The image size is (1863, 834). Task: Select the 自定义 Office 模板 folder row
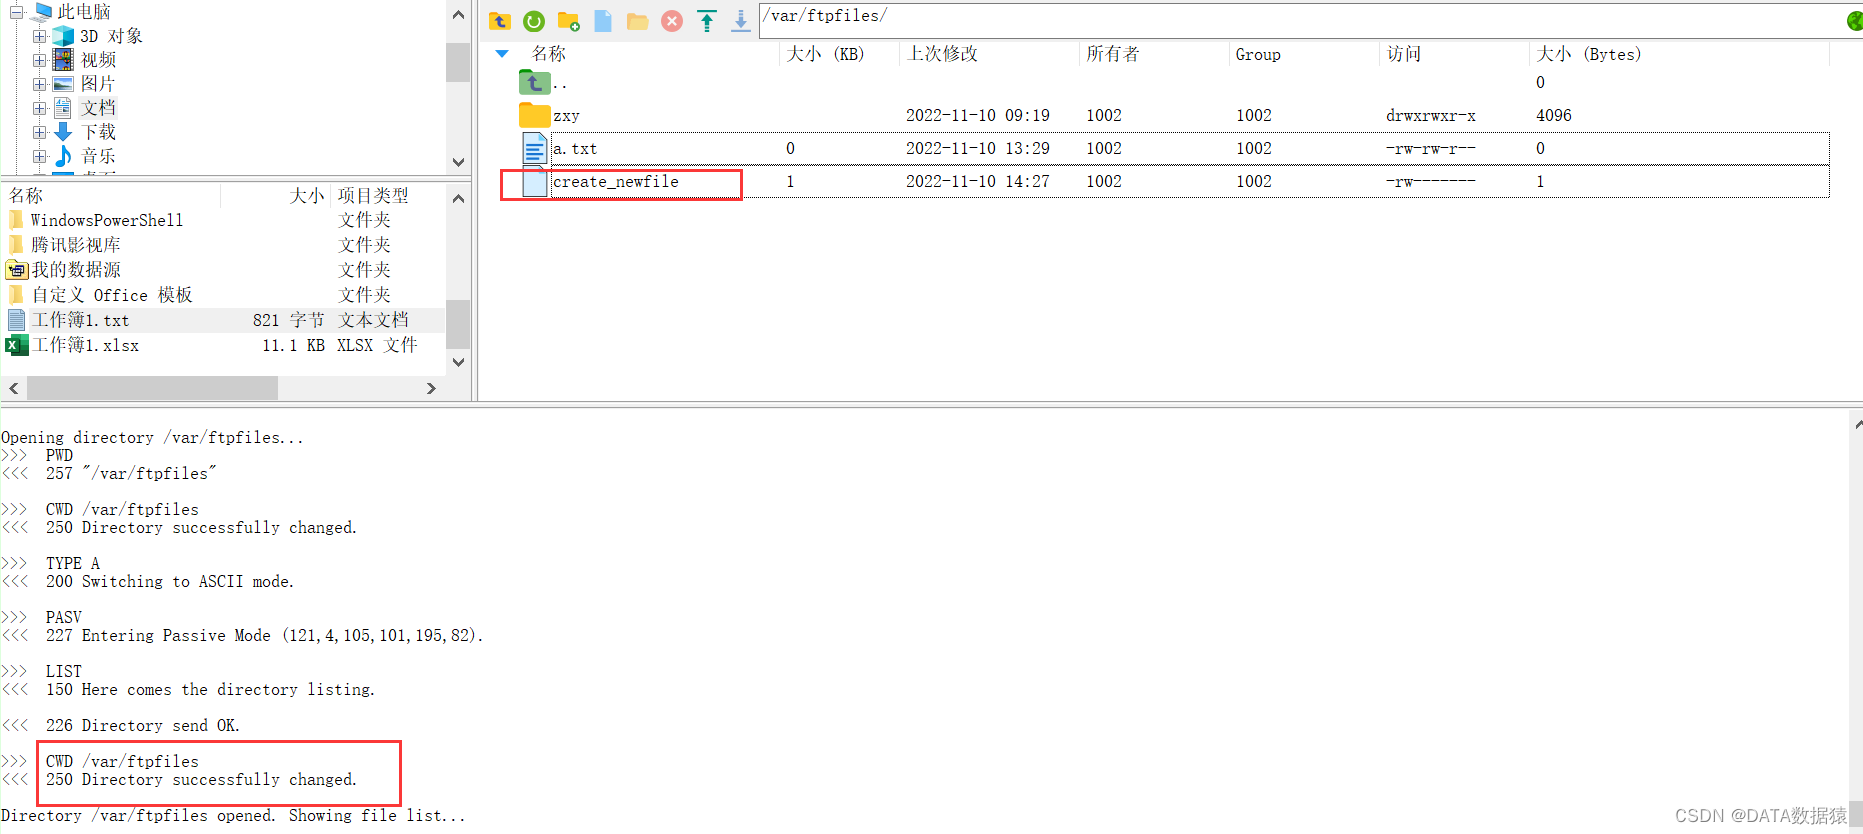(x=223, y=295)
